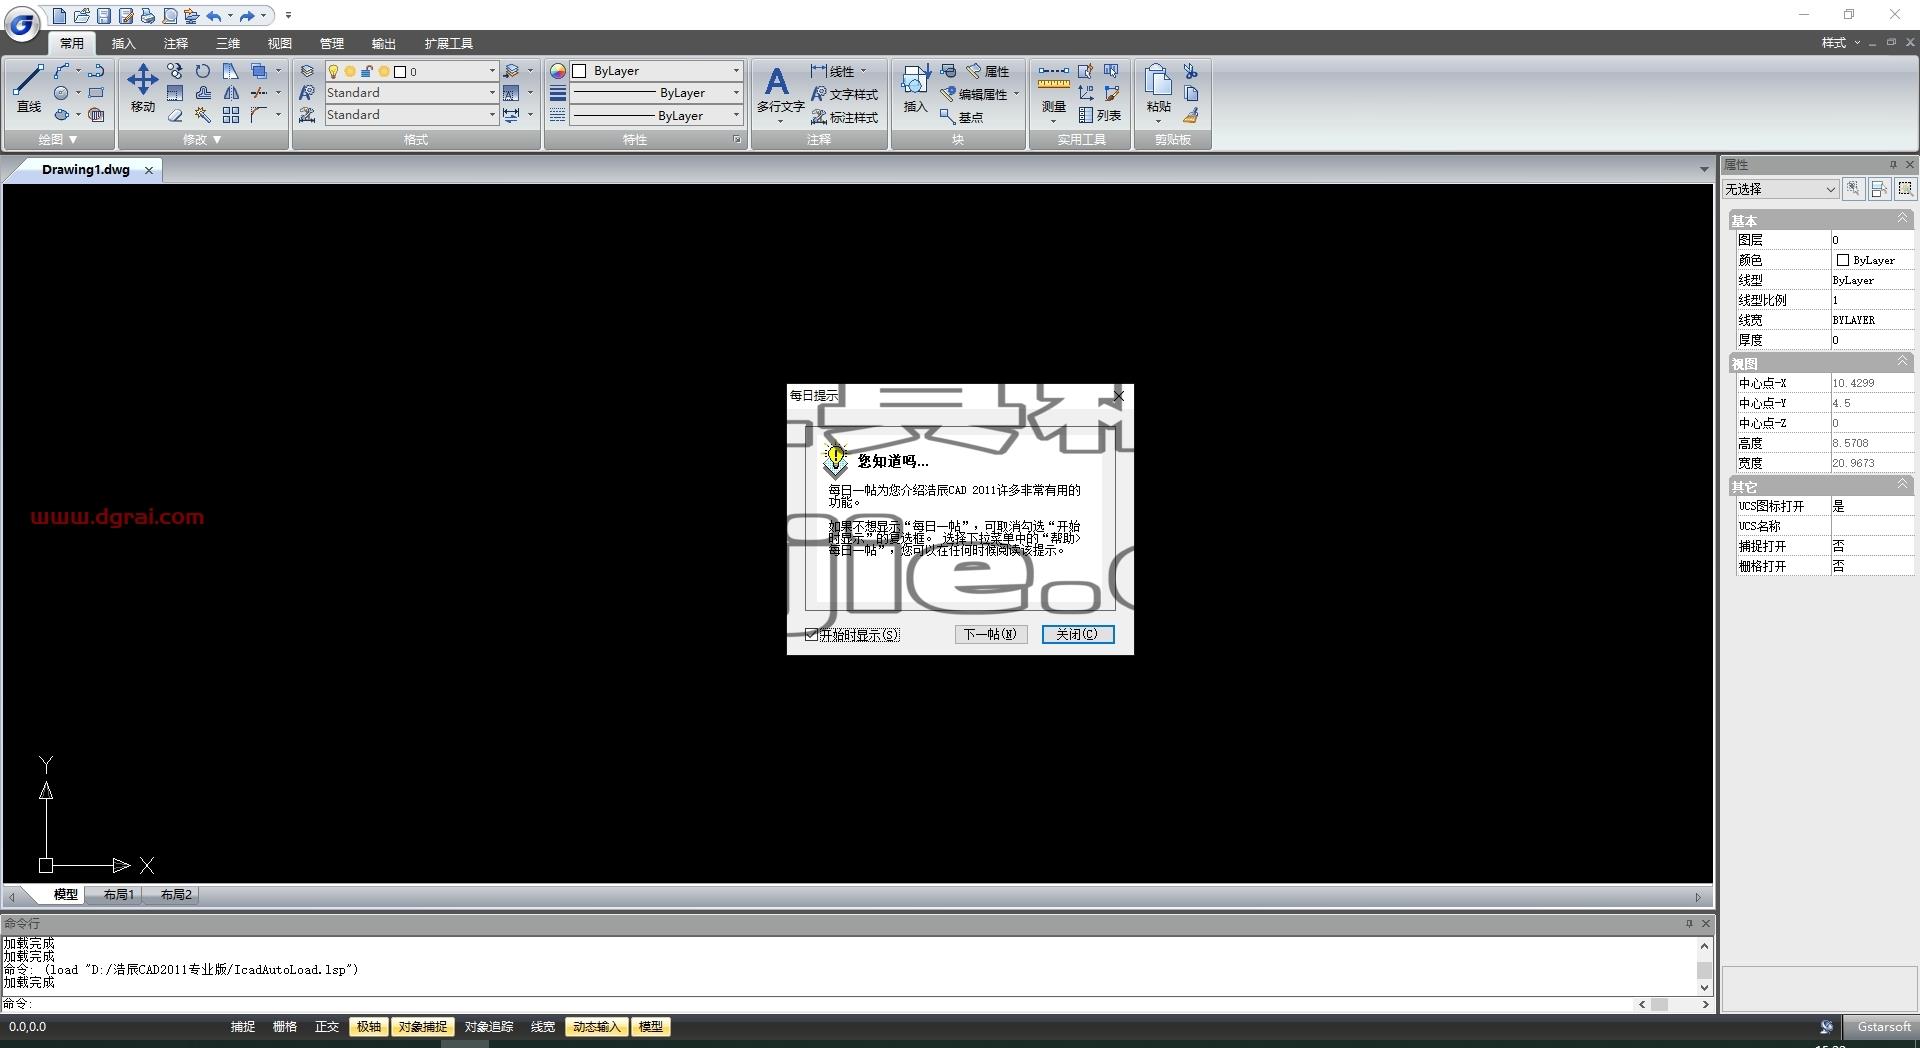Screen dimensions: 1920x1048
Task: Click the Measure (测量) tool icon
Action: coord(1053,88)
